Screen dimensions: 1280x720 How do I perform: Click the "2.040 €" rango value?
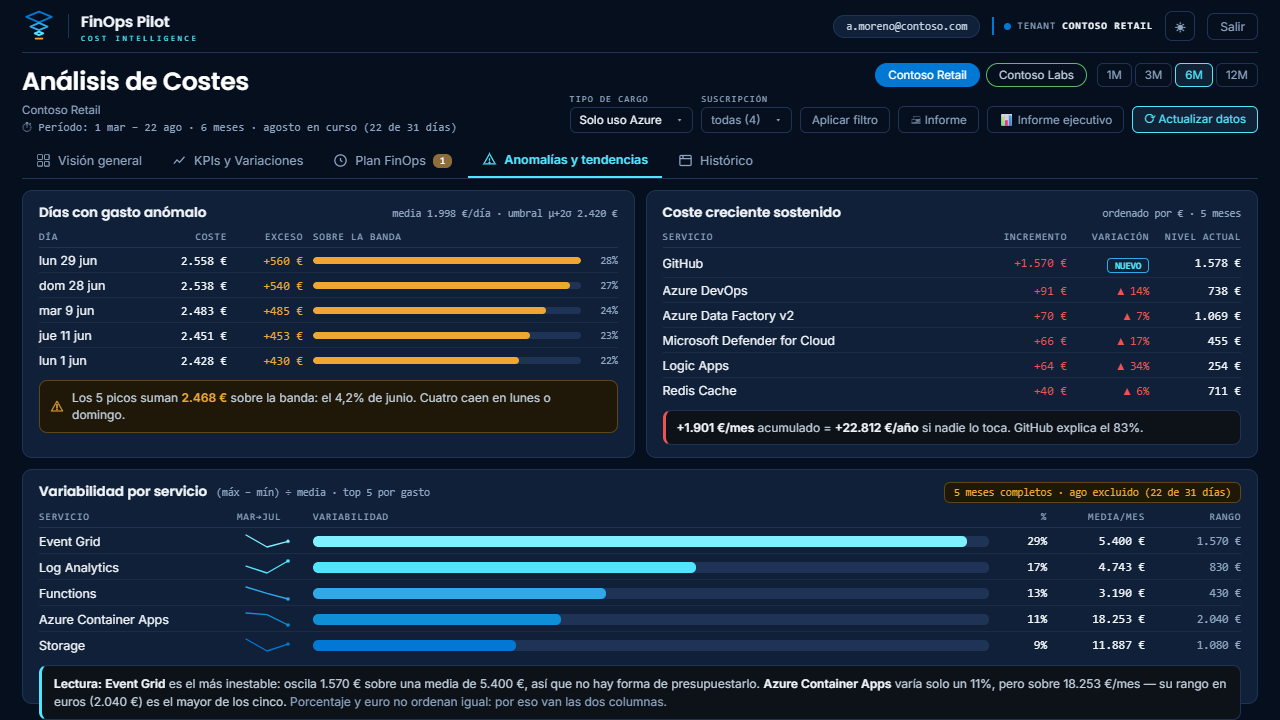click(x=1219, y=620)
